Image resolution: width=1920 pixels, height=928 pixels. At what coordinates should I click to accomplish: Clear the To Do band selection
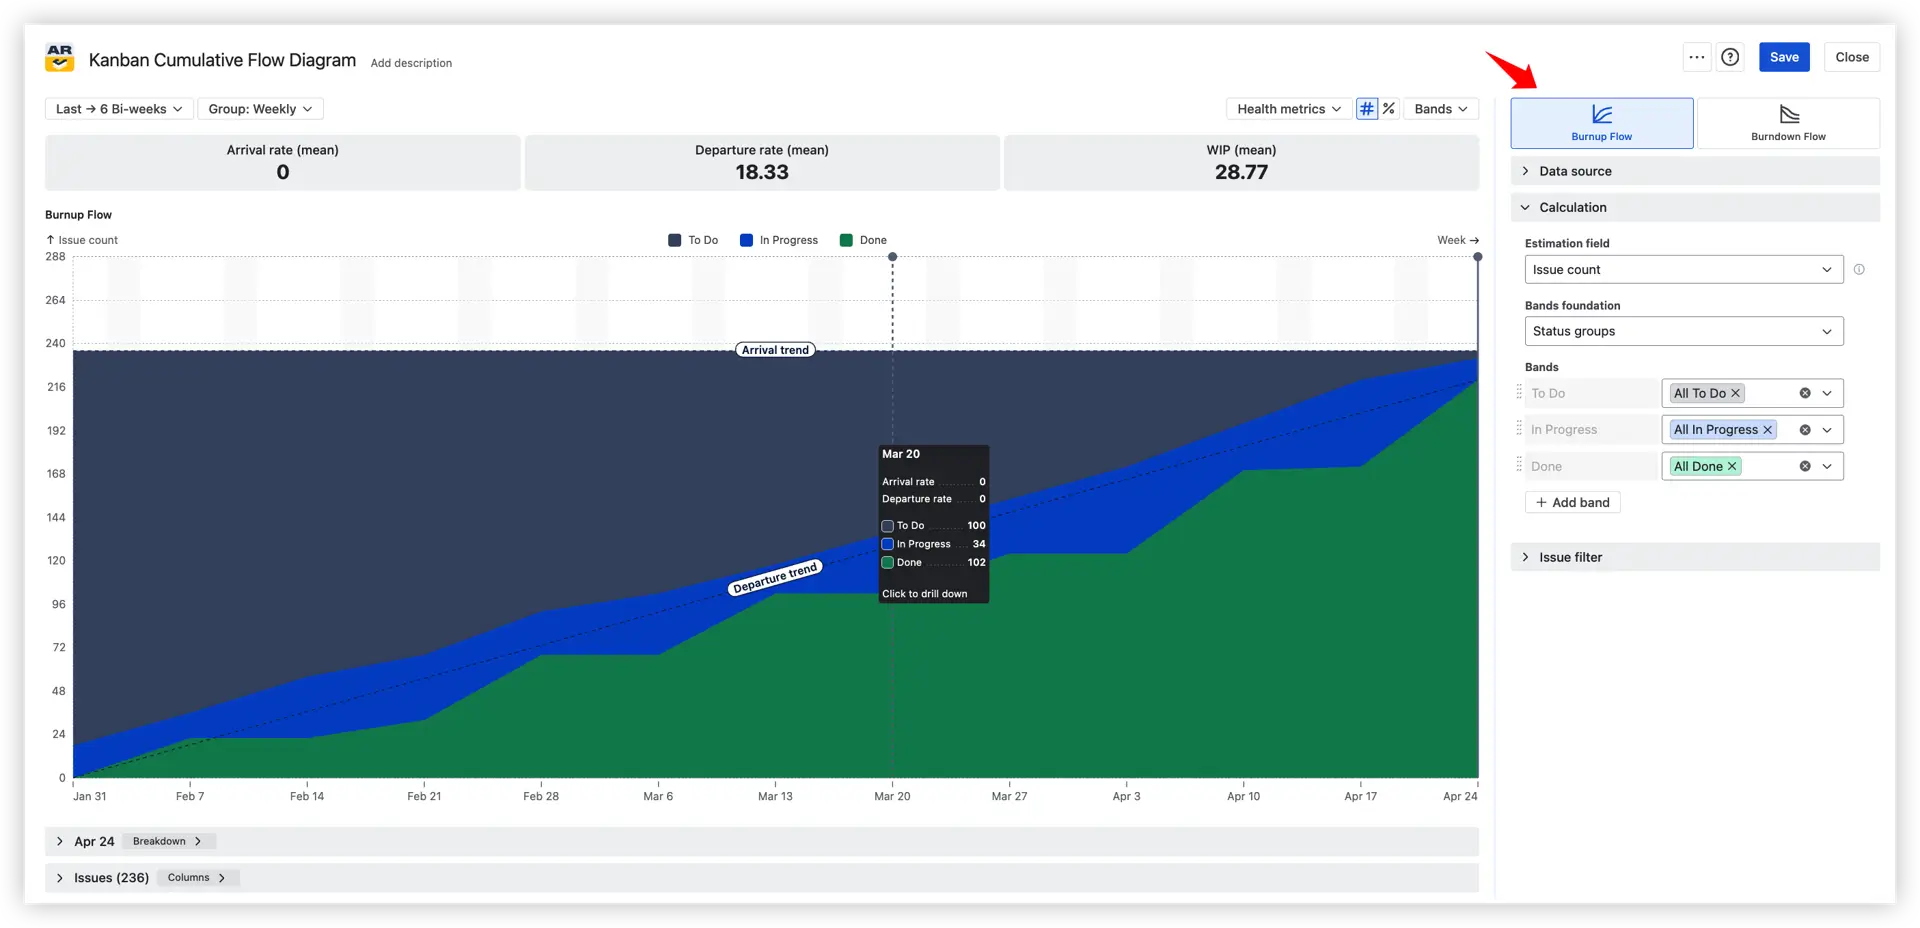point(1805,393)
